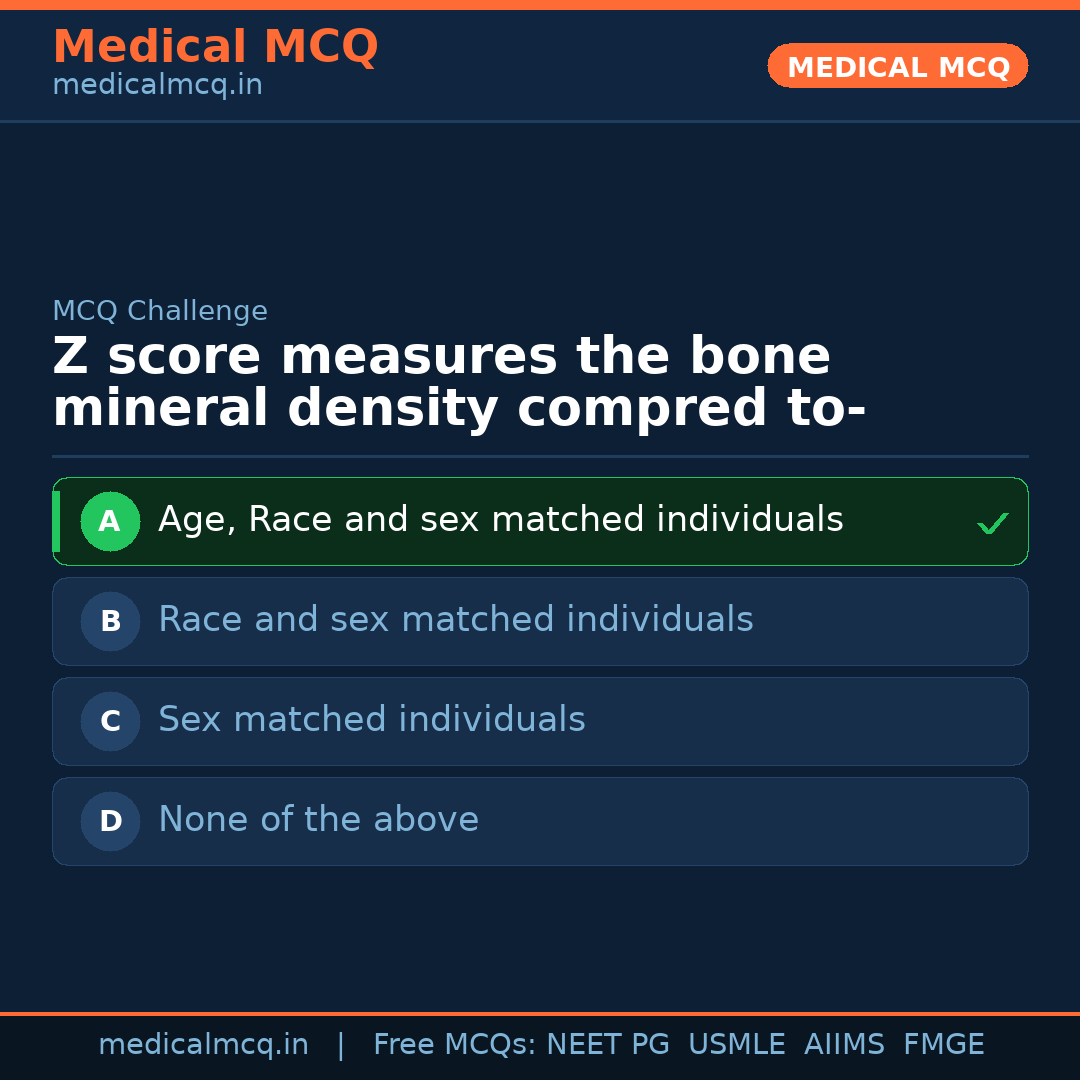Select USMLE in the footer

[x=736, y=1045]
